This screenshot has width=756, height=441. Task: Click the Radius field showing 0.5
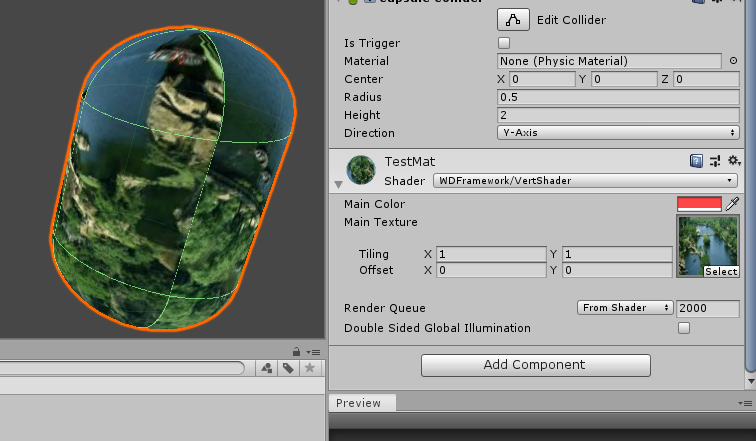(x=618, y=97)
